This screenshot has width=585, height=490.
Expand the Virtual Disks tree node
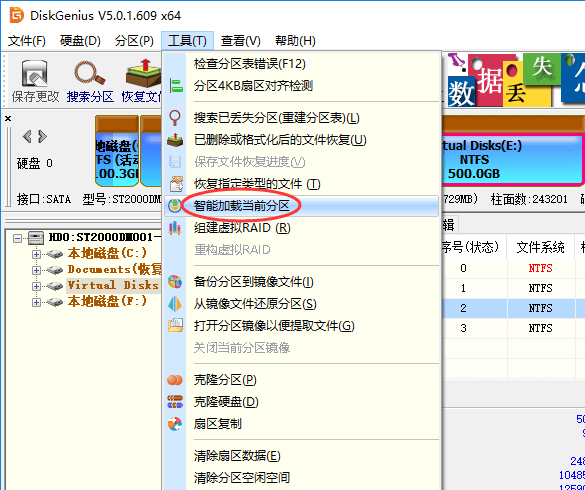(36, 286)
